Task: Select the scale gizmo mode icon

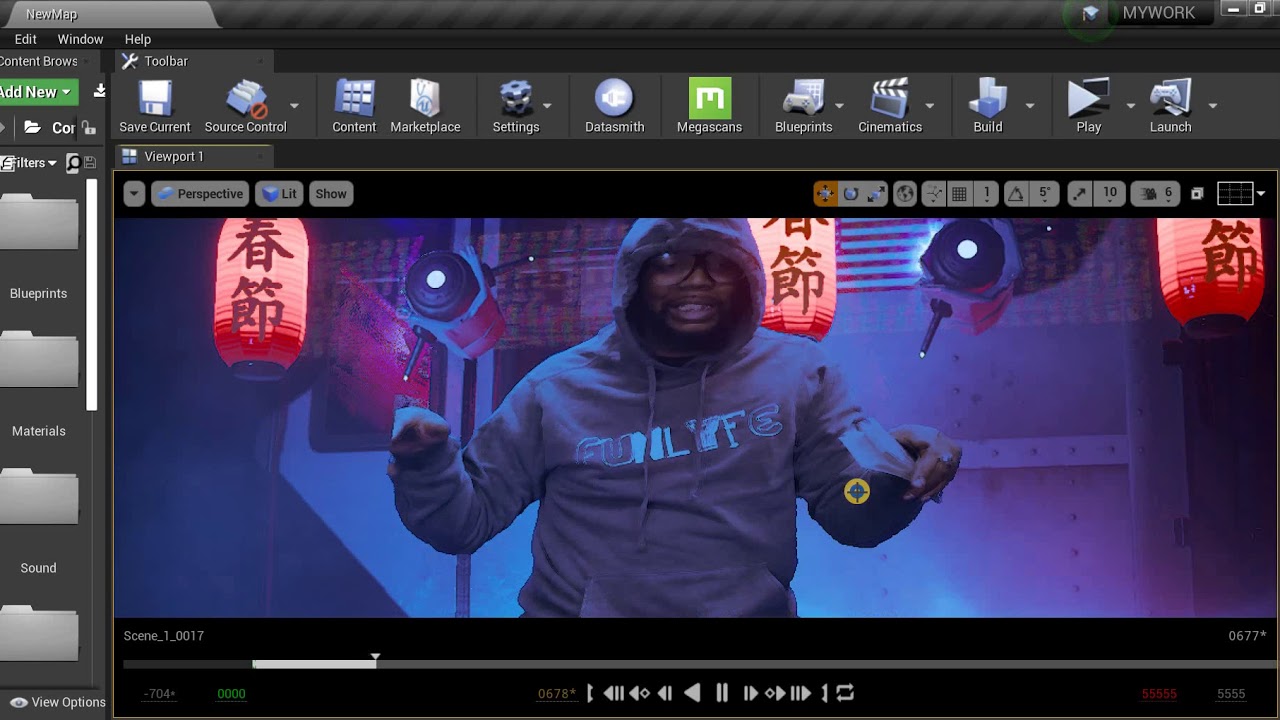Action: [876, 194]
